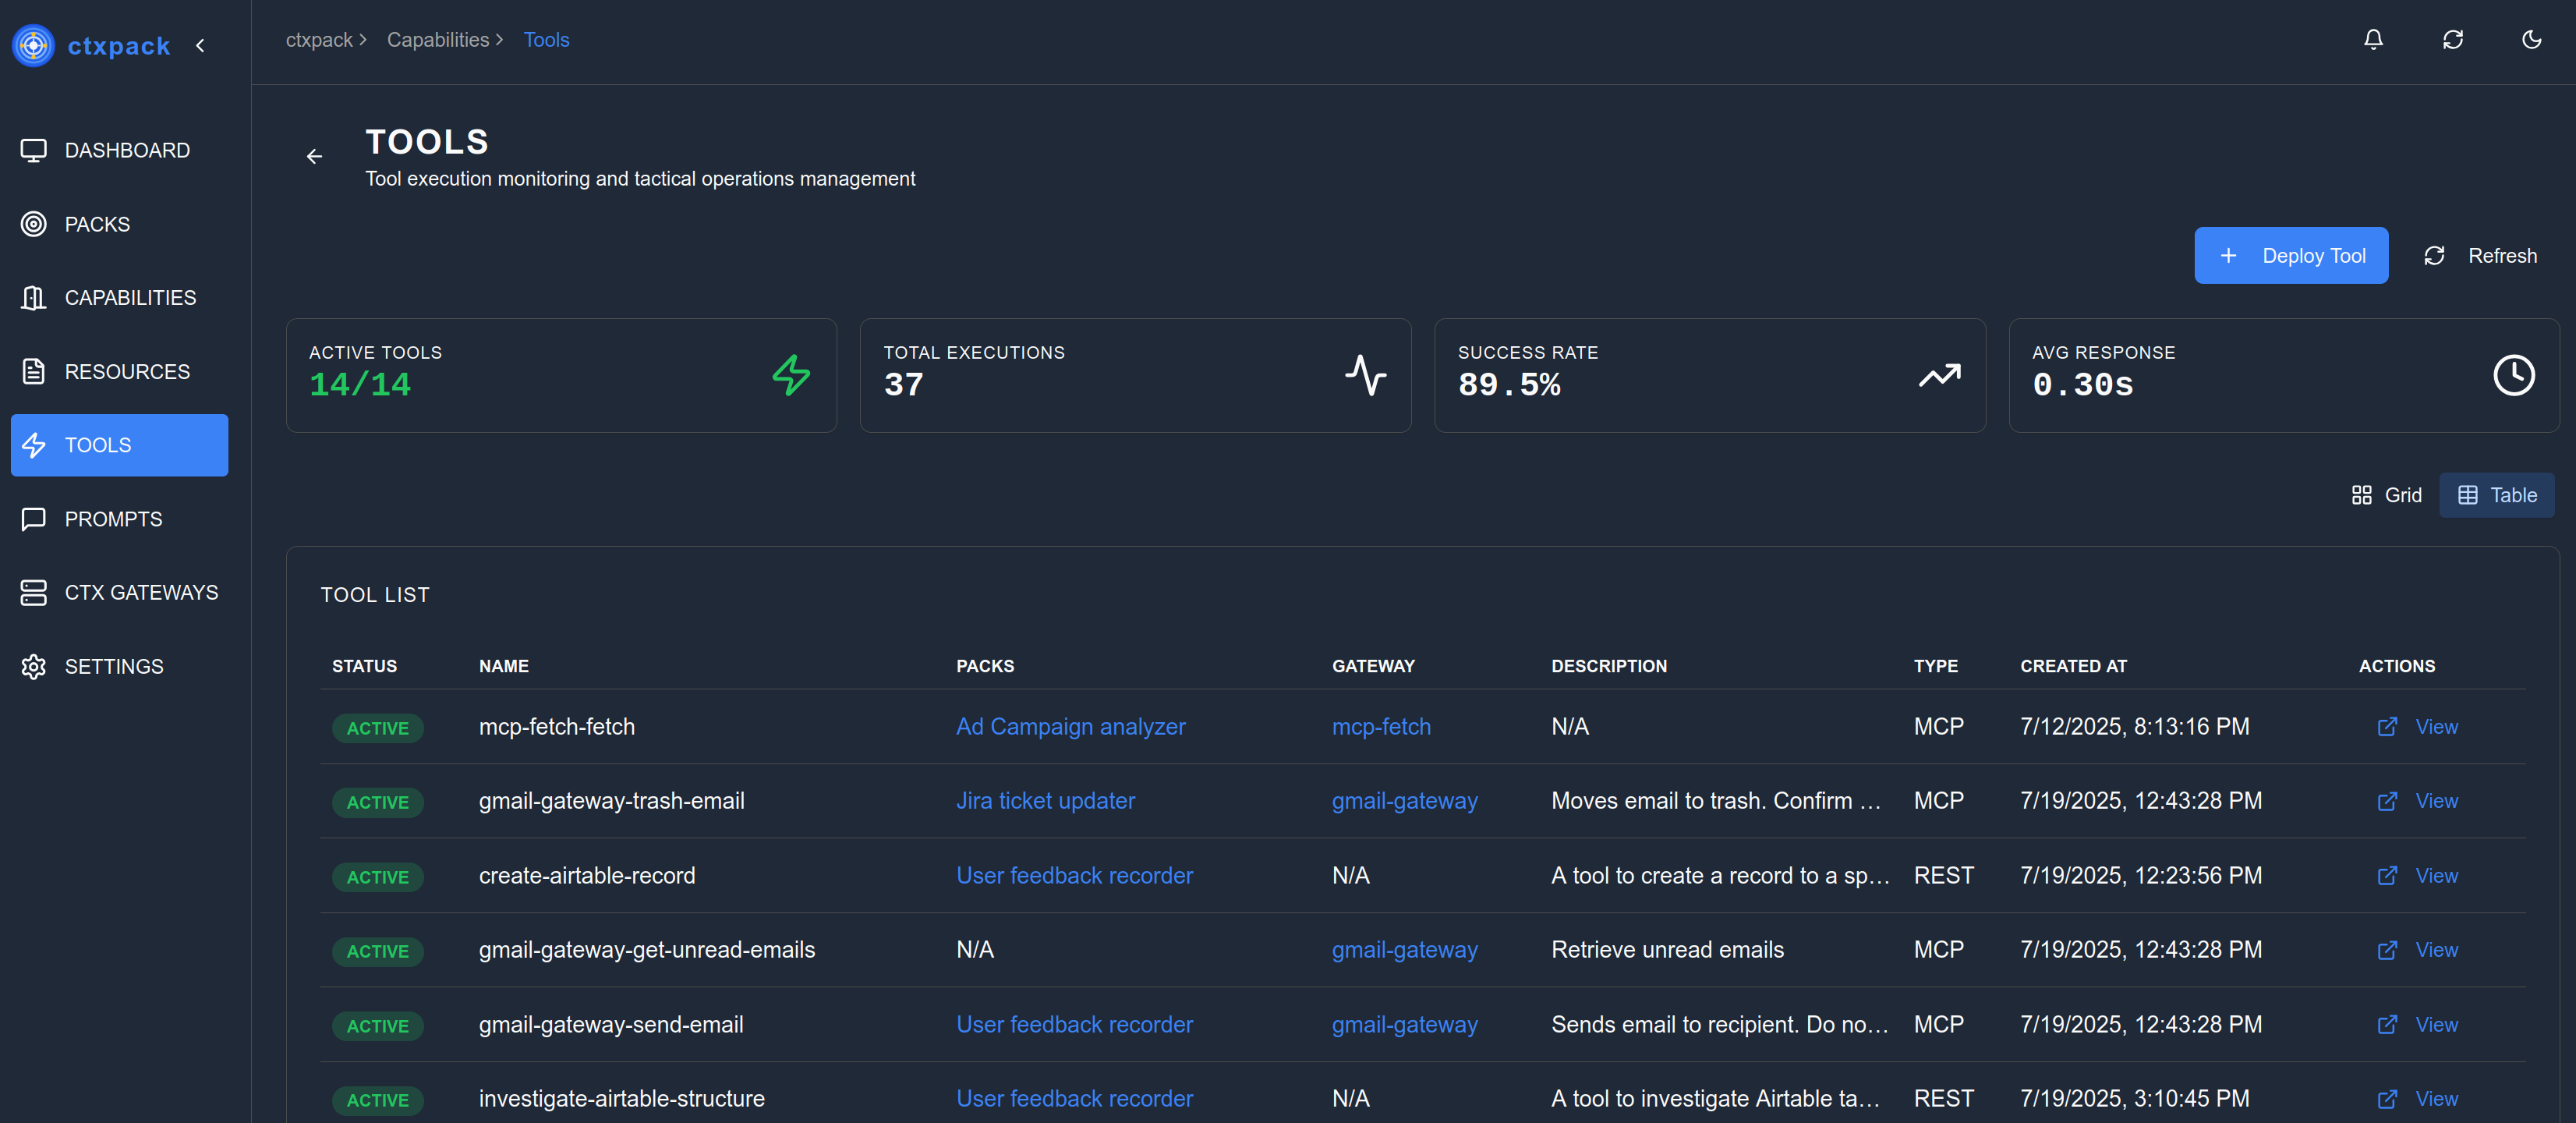The width and height of the screenshot is (2576, 1123).
Task: Click the Refresh button
Action: pos(2480,255)
